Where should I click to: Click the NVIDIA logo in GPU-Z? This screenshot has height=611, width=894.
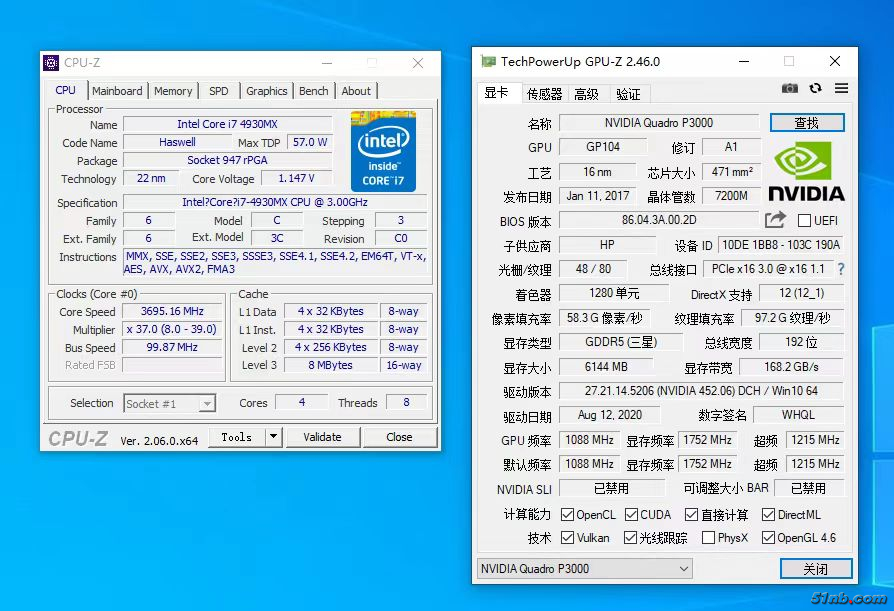click(806, 171)
